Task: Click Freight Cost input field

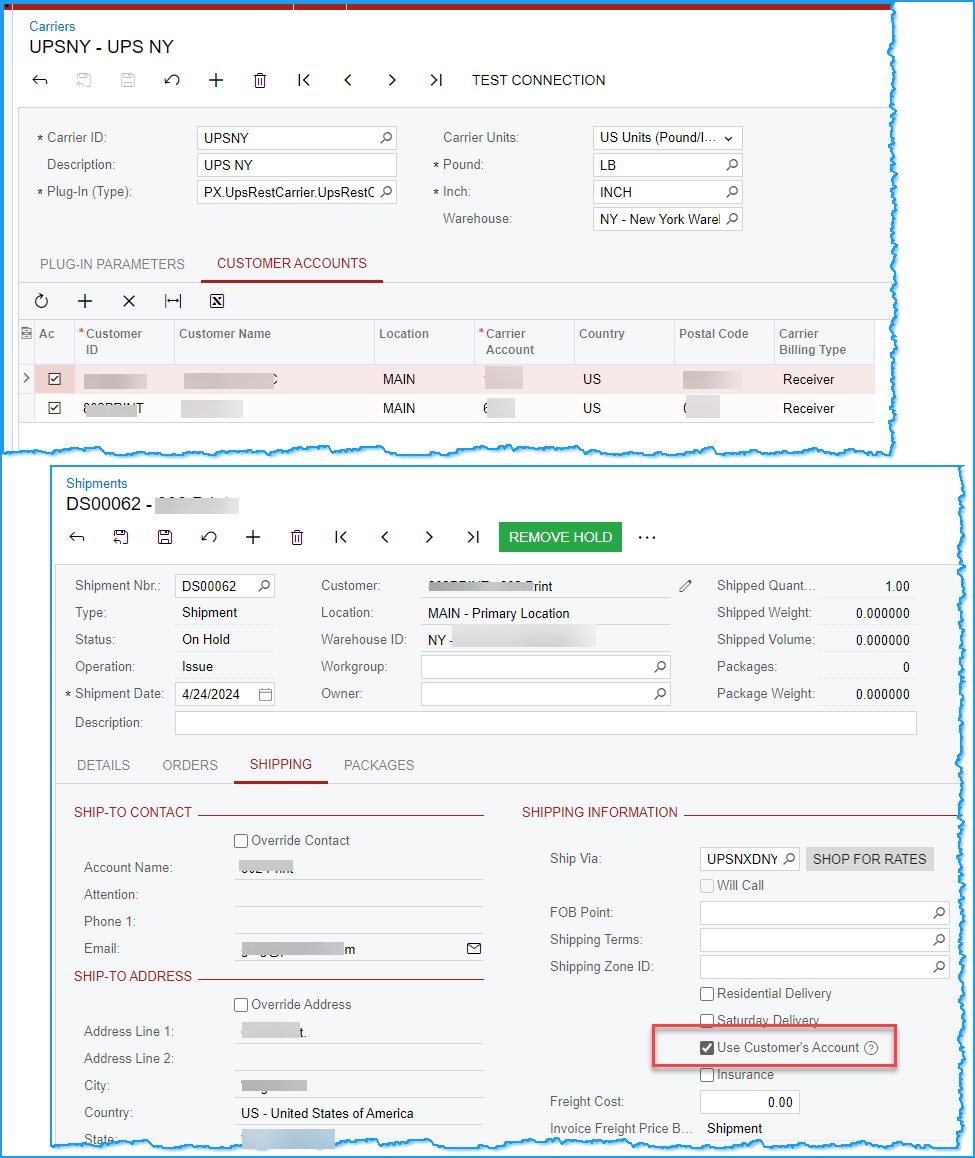Action: (750, 1102)
